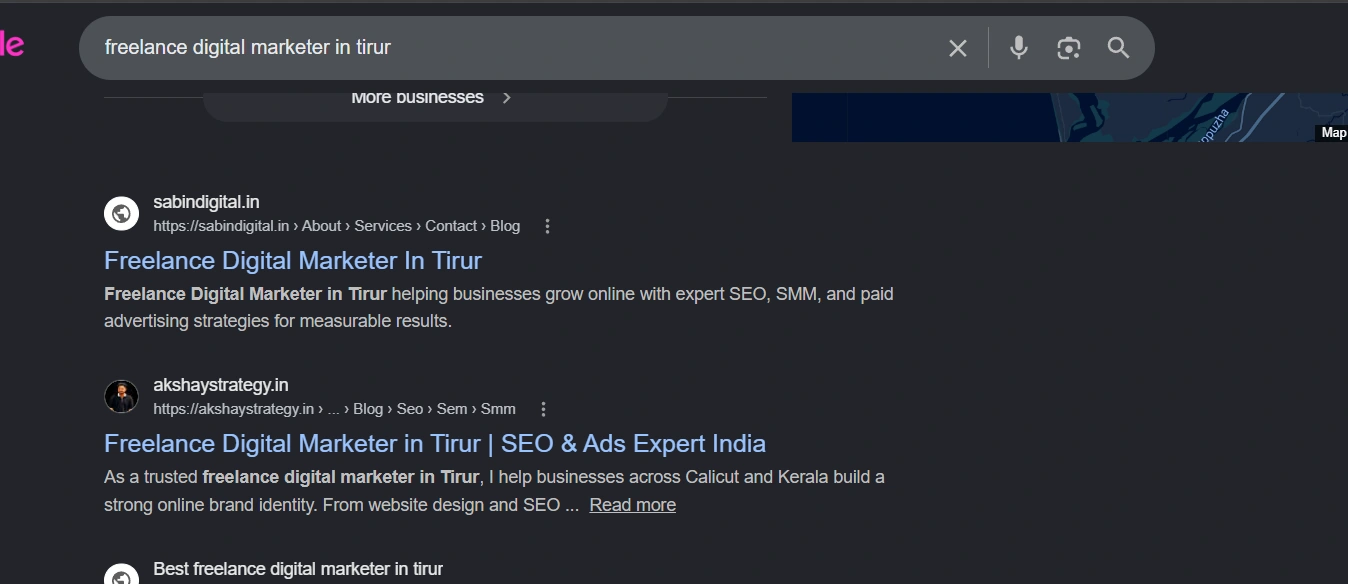Open sabindigital.in favicon globe icon
Image resolution: width=1348 pixels, height=584 pixels.
point(121,213)
